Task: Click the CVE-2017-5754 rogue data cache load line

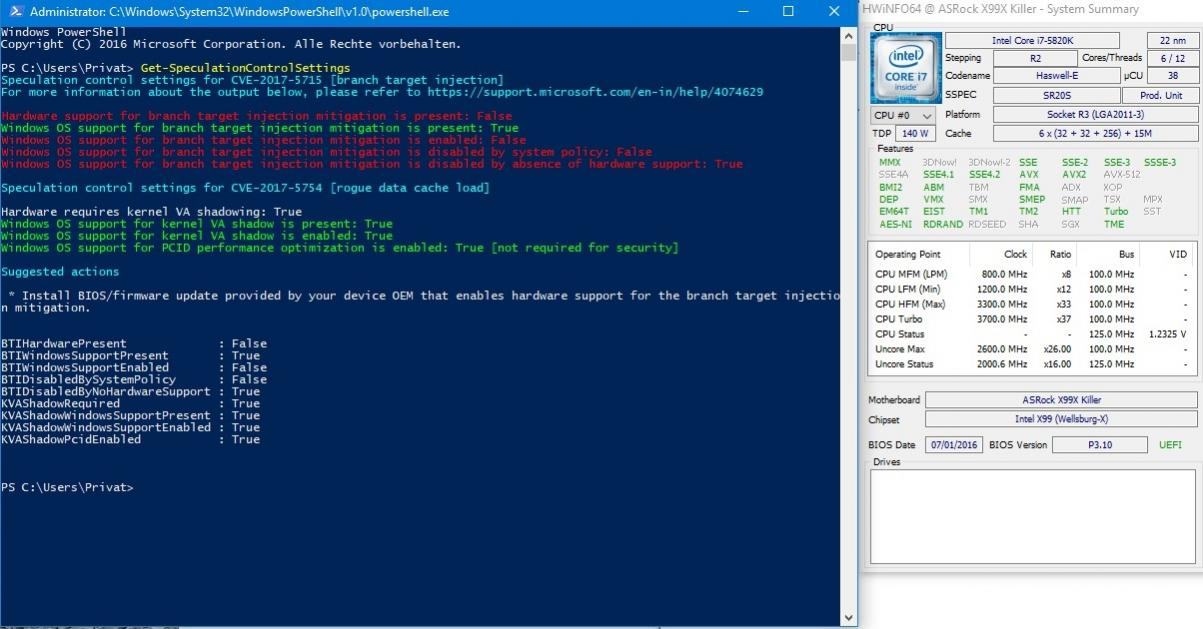Action: click(245, 188)
